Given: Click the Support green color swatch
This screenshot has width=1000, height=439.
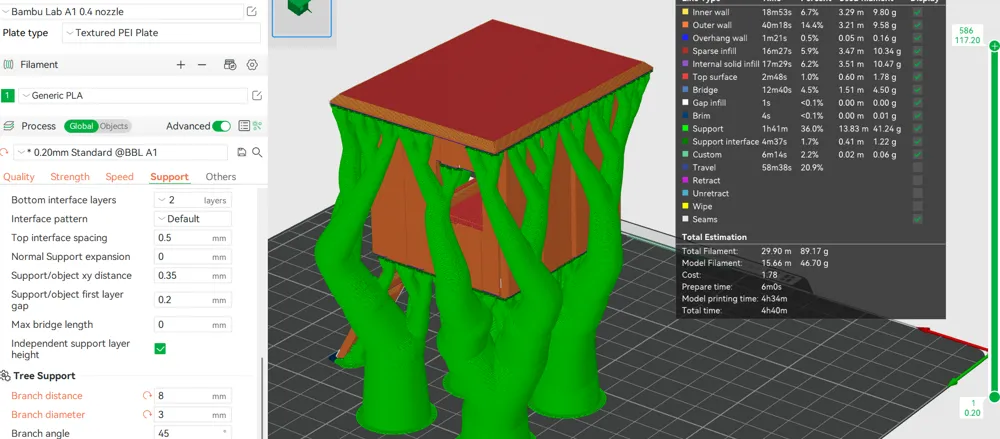Looking at the screenshot, I should point(685,128).
